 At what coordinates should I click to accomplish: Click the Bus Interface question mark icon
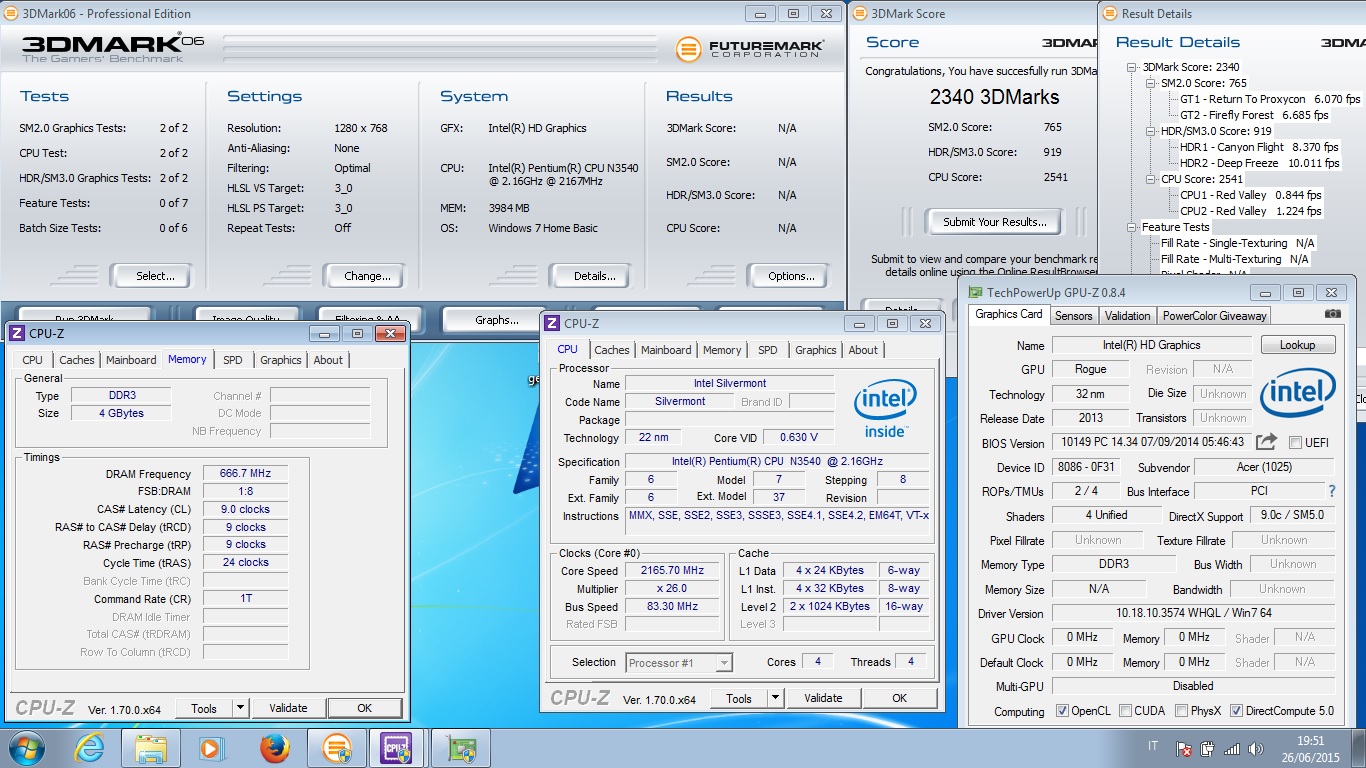tap(1331, 492)
